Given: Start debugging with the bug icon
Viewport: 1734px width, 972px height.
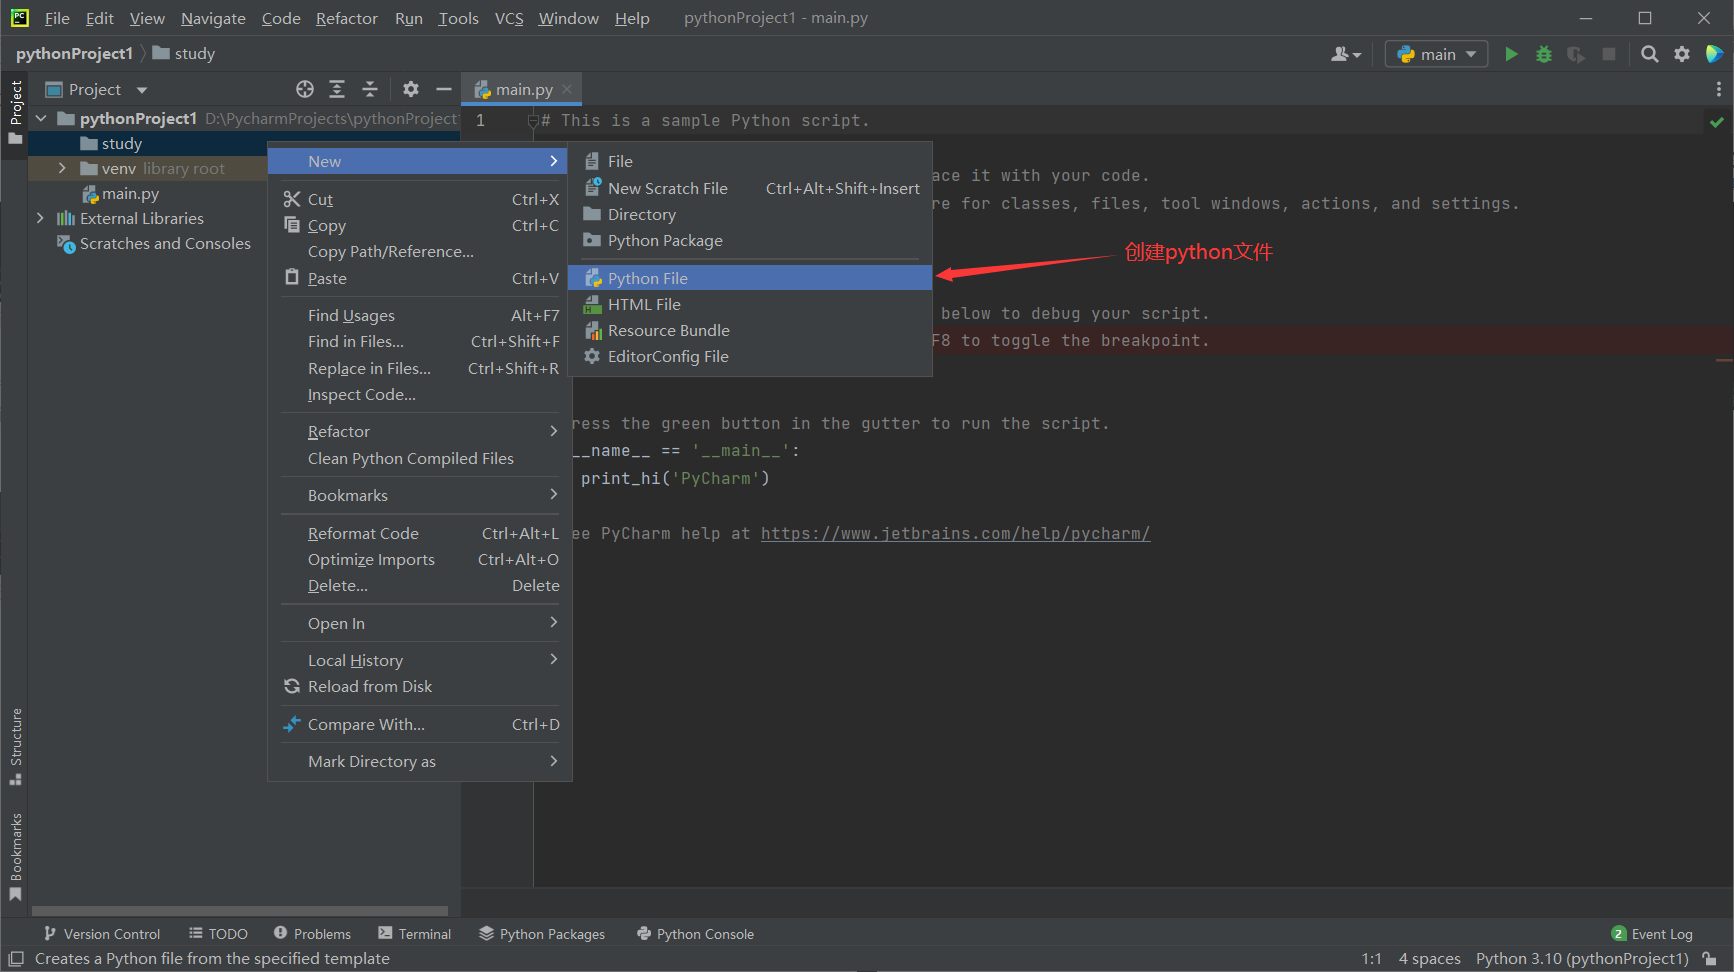Looking at the screenshot, I should pos(1544,54).
